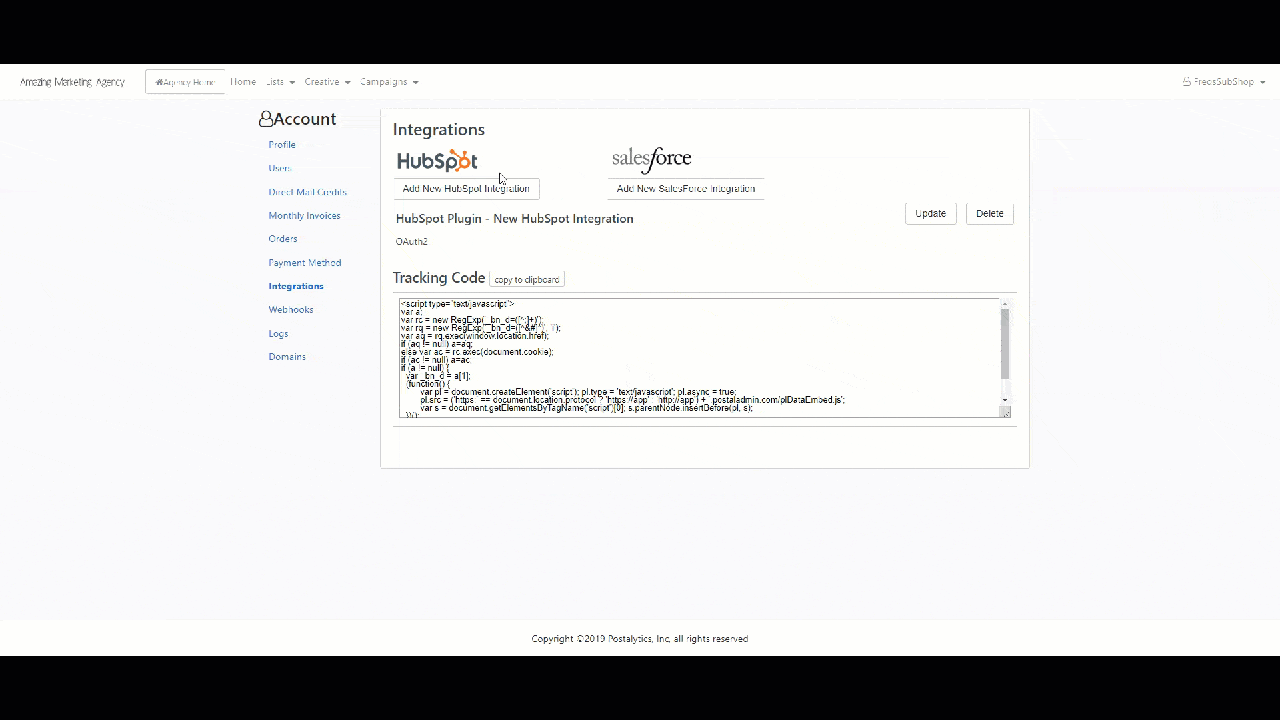Open Domains in the Account sidebar
The width and height of the screenshot is (1280, 720).
pos(287,356)
